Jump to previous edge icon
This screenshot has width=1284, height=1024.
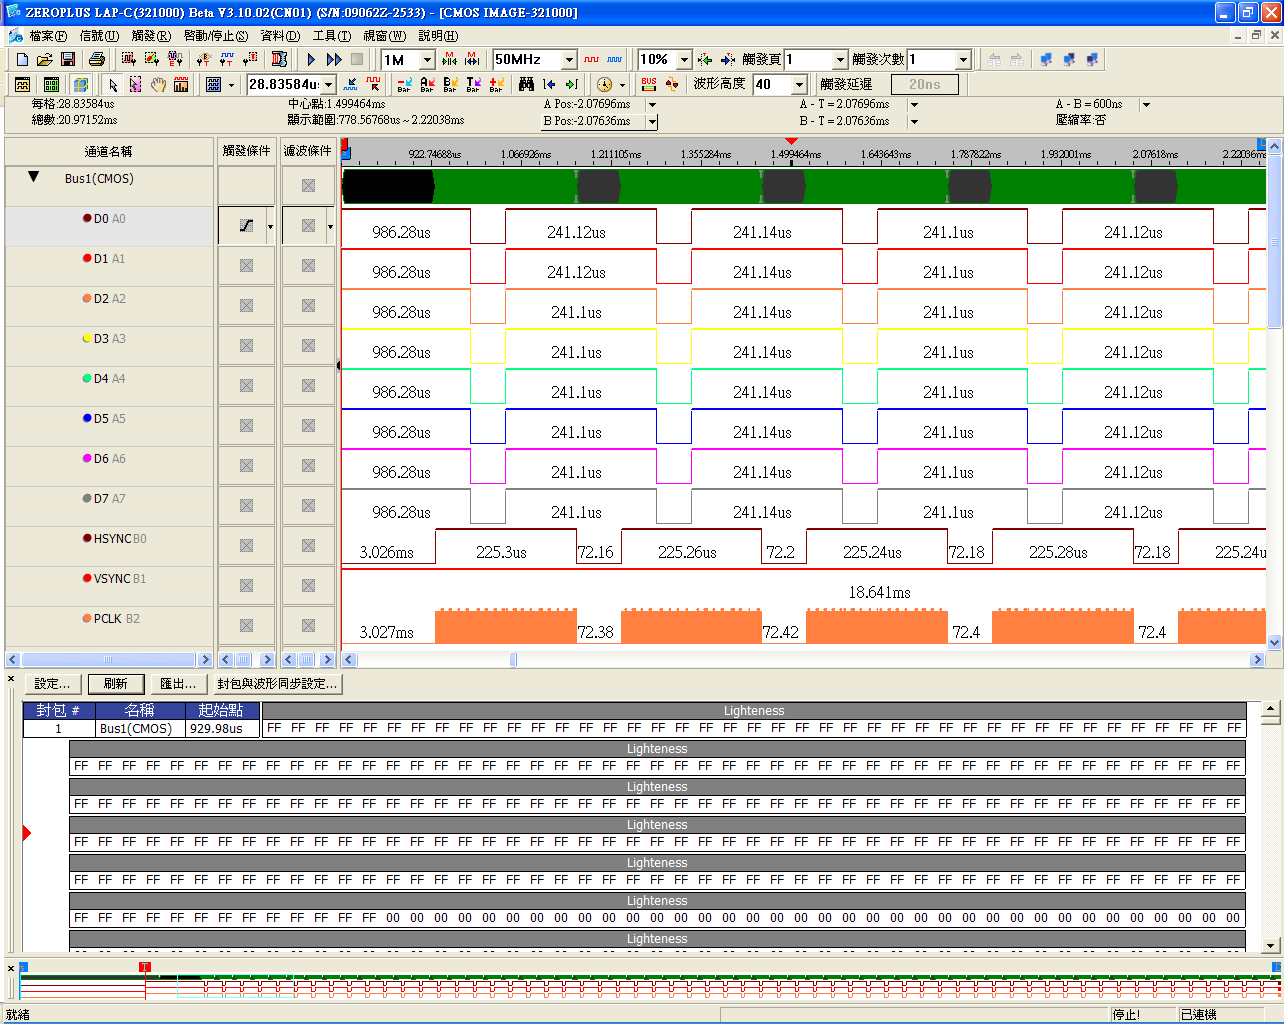[549, 85]
